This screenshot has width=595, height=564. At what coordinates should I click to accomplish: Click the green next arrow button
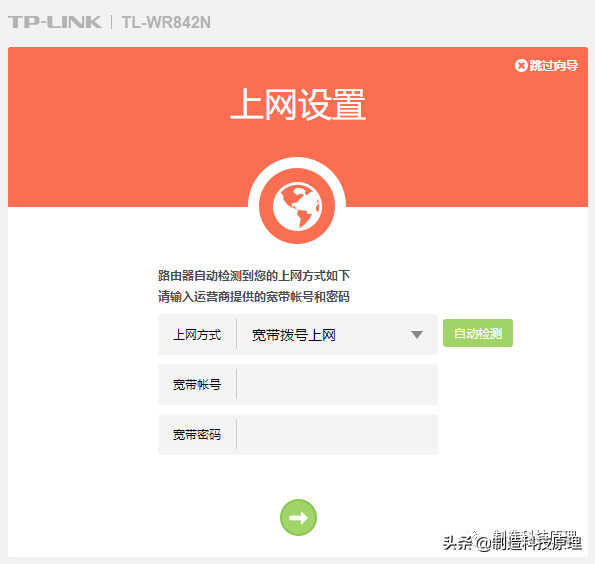(x=298, y=517)
